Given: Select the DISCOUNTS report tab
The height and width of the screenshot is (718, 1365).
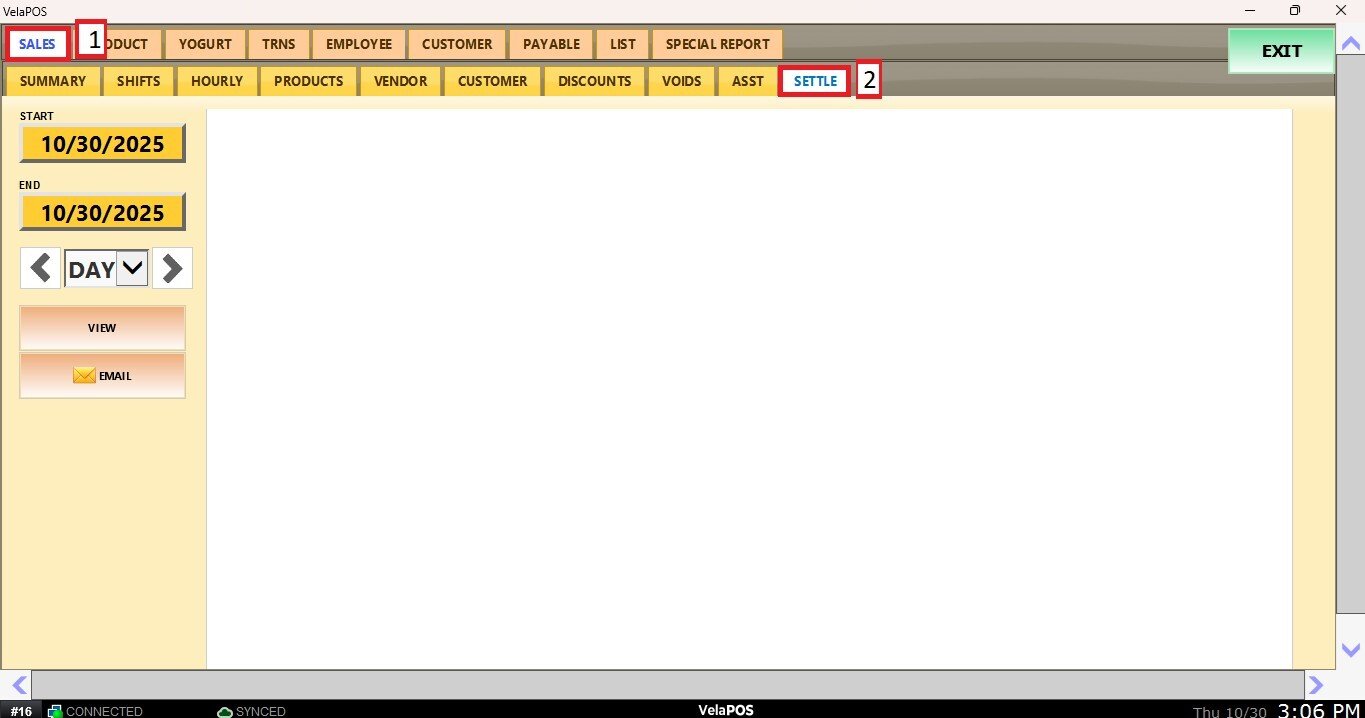Looking at the screenshot, I should [x=594, y=81].
